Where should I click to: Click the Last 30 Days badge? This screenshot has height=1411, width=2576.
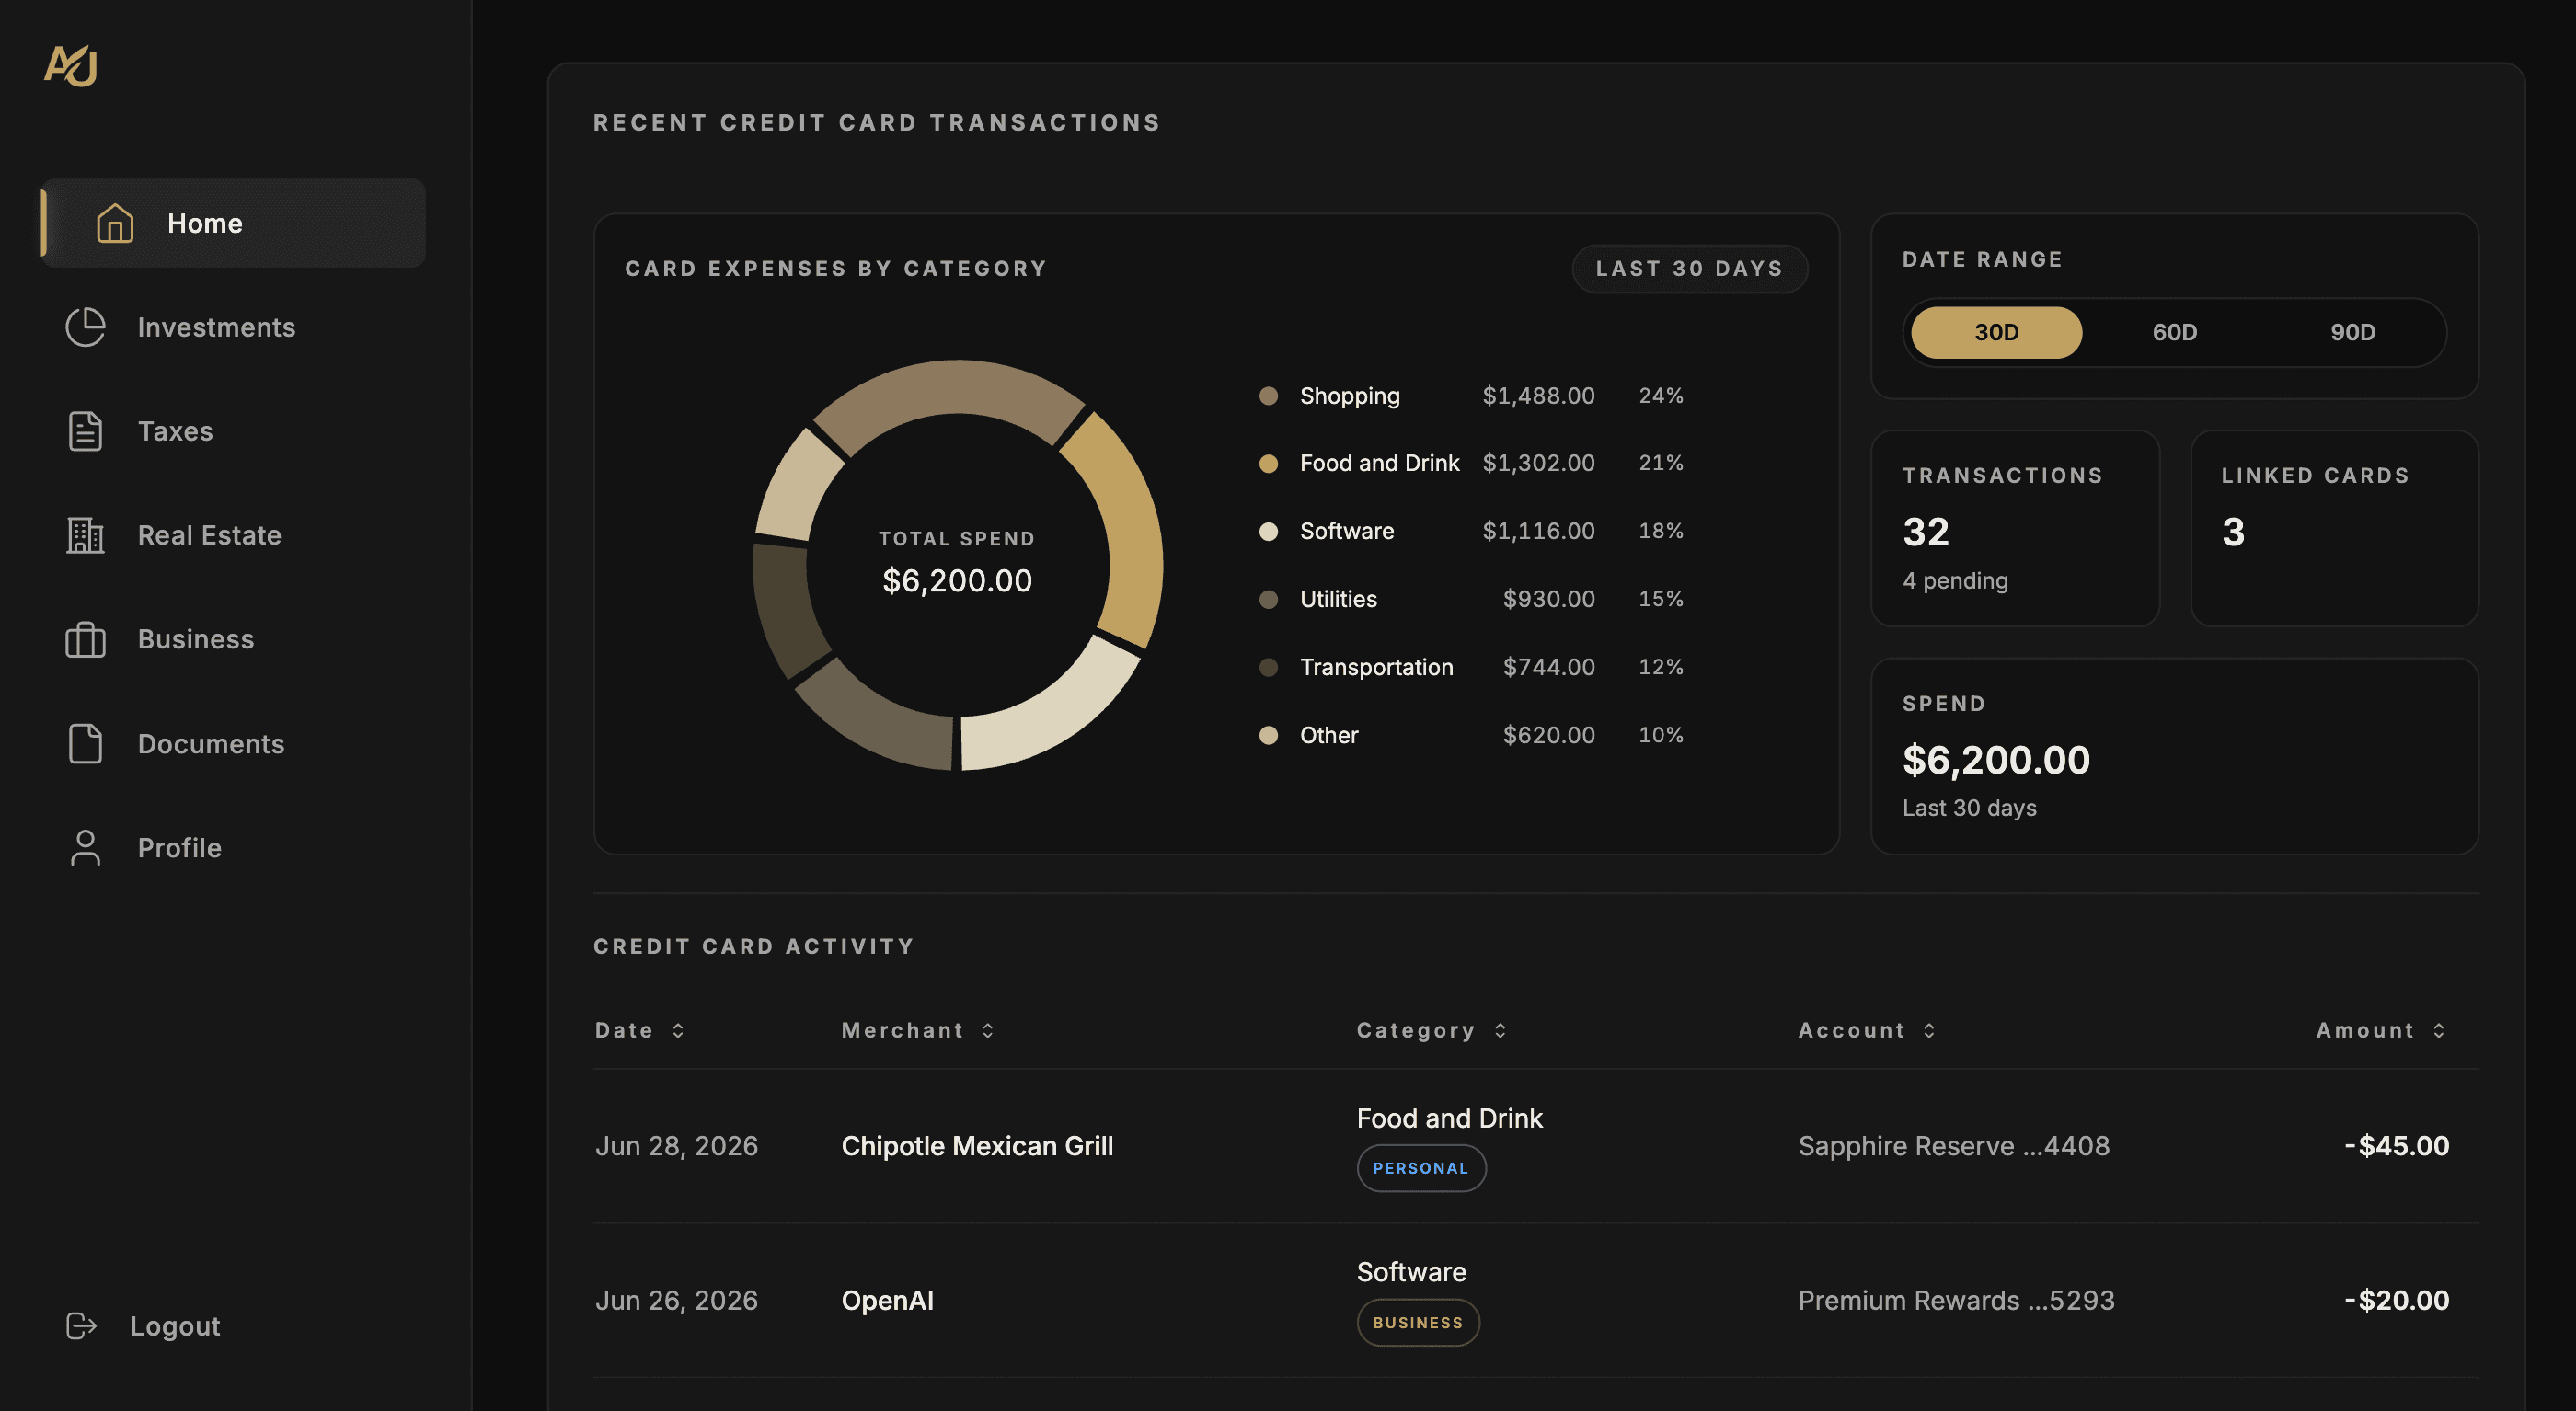(1689, 268)
